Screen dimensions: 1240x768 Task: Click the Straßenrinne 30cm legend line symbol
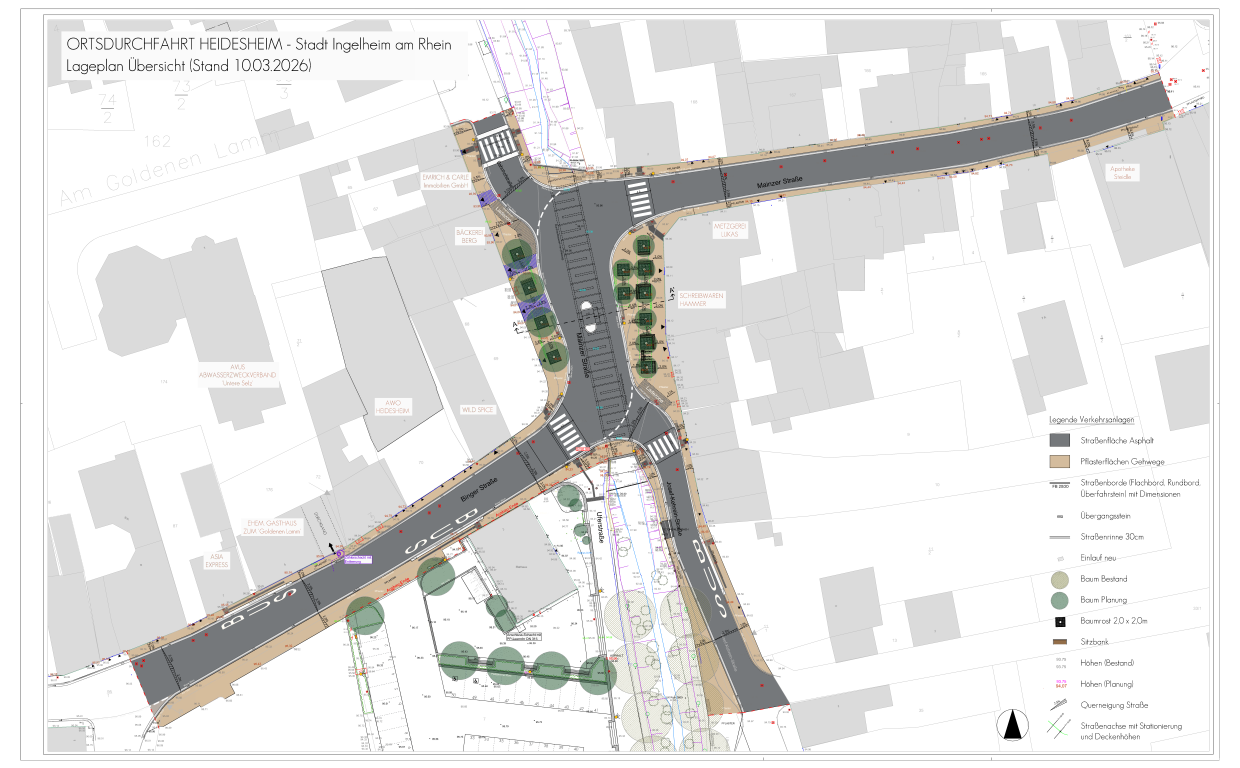click(1059, 537)
